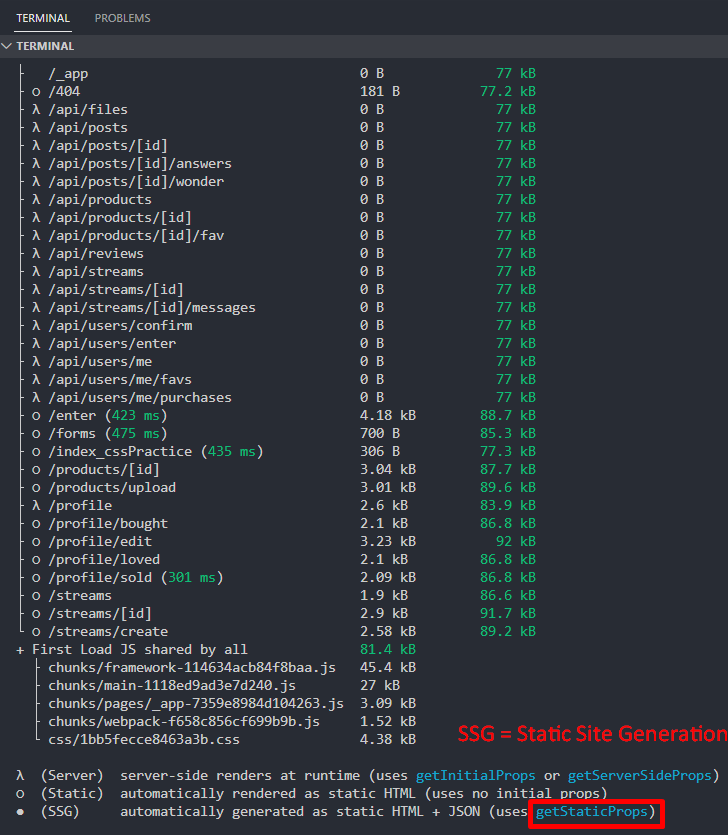Click the 92 kB size value
This screenshot has width=728, height=835.
[516, 542]
